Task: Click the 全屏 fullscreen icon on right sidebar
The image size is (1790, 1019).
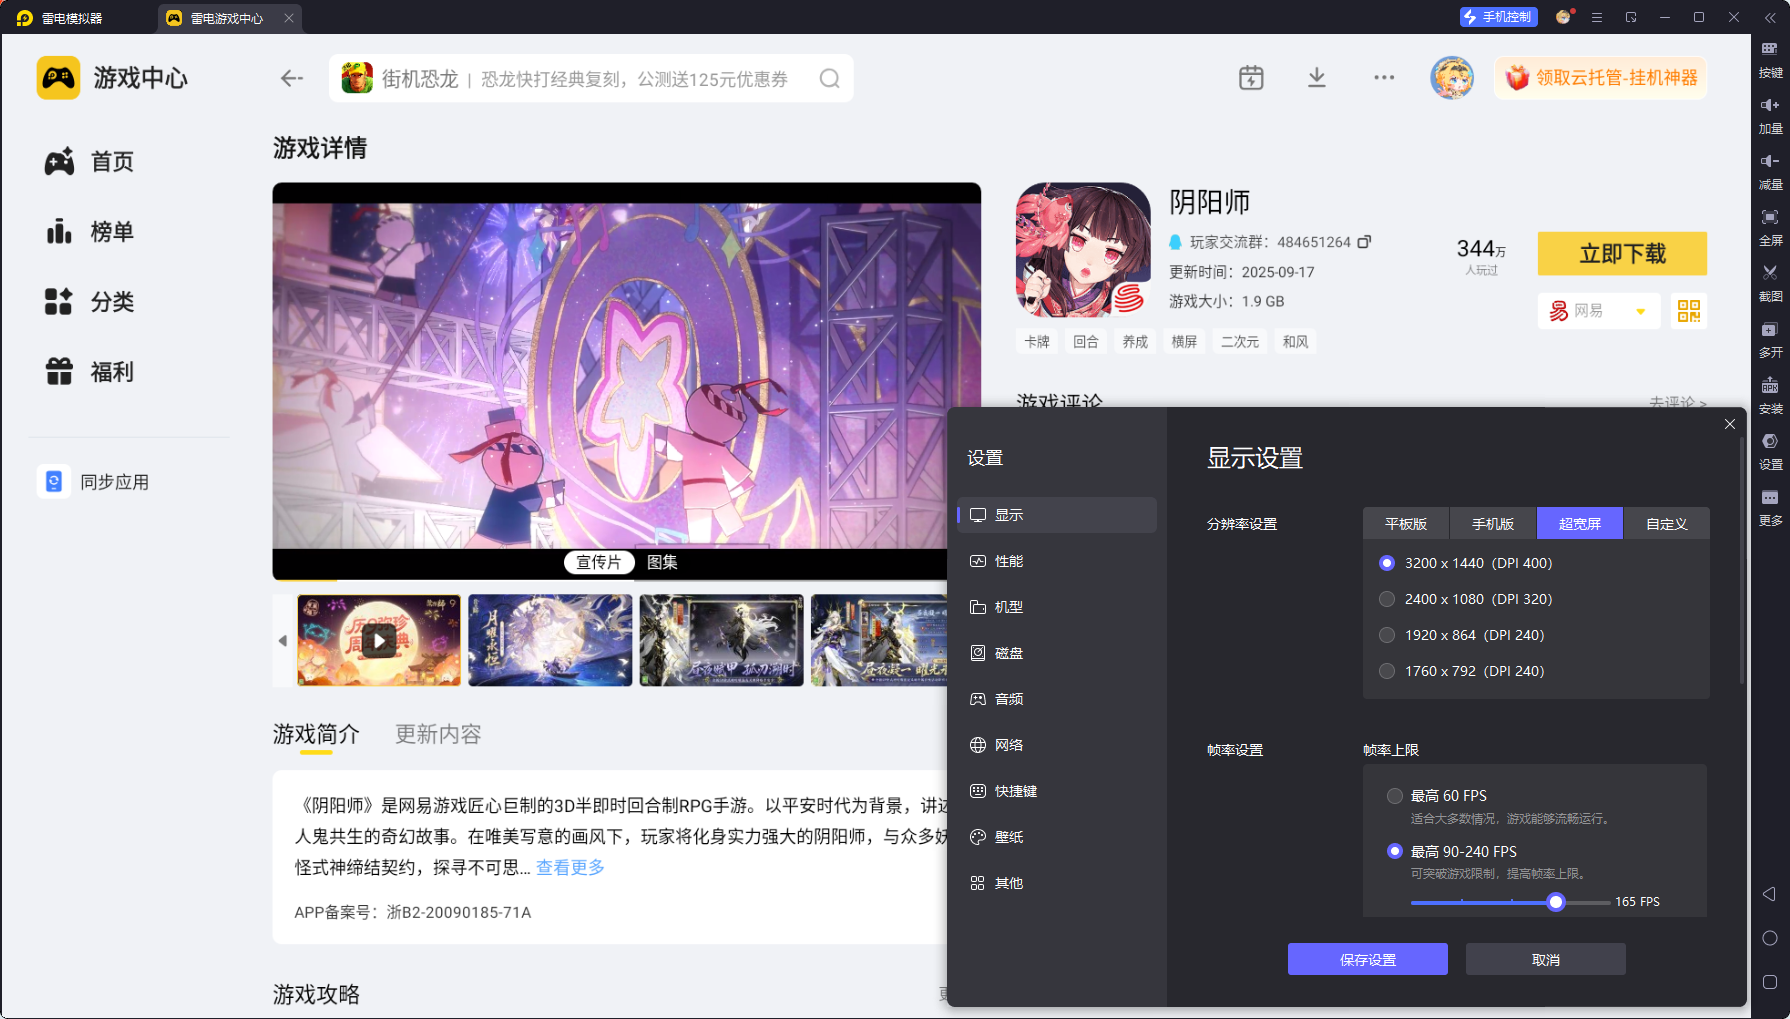Action: coord(1770,227)
